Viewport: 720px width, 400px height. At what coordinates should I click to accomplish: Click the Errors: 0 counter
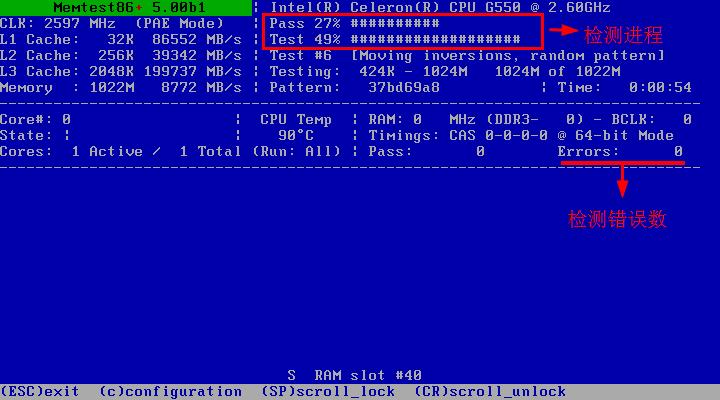pyautogui.click(x=620, y=152)
